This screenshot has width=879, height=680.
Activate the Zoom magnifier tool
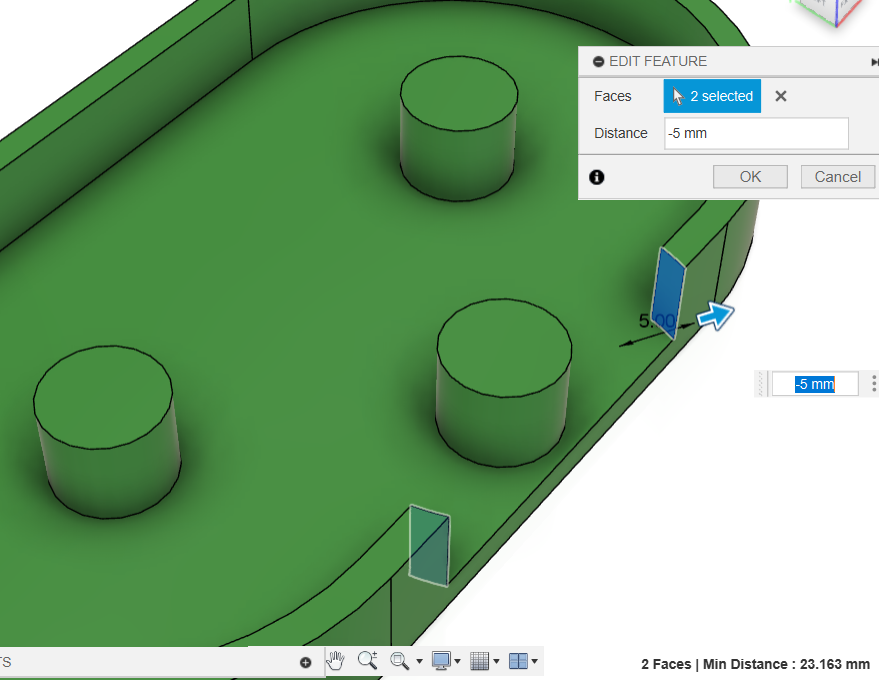tap(367, 660)
